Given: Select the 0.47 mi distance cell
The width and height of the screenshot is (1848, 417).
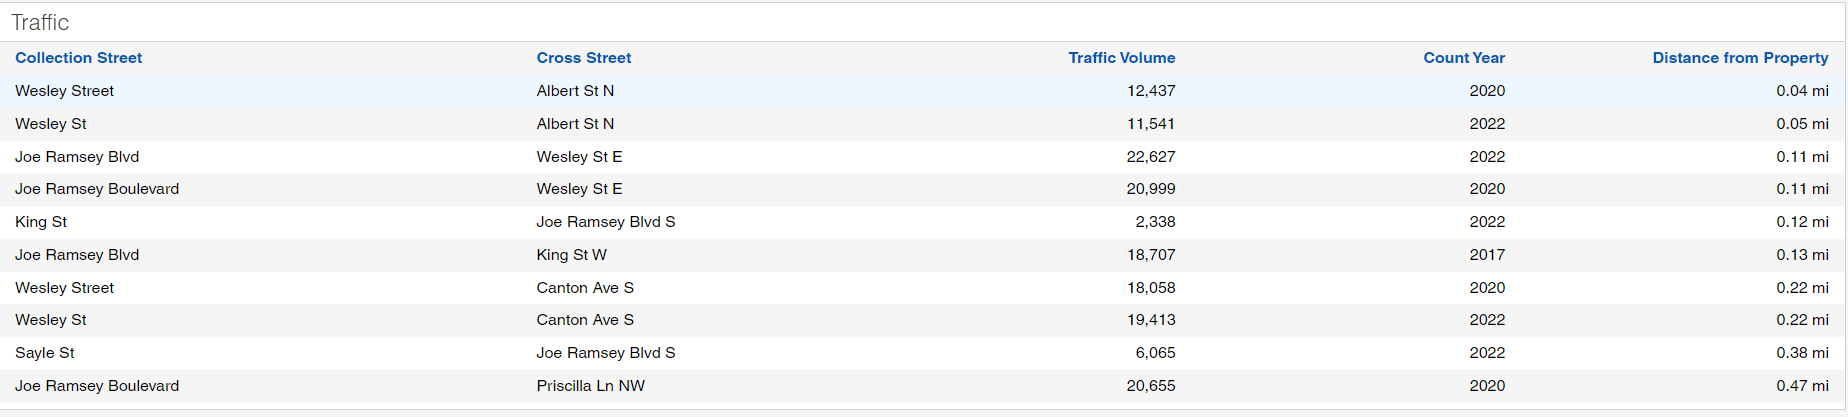Looking at the screenshot, I should click(x=1802, y=386).
